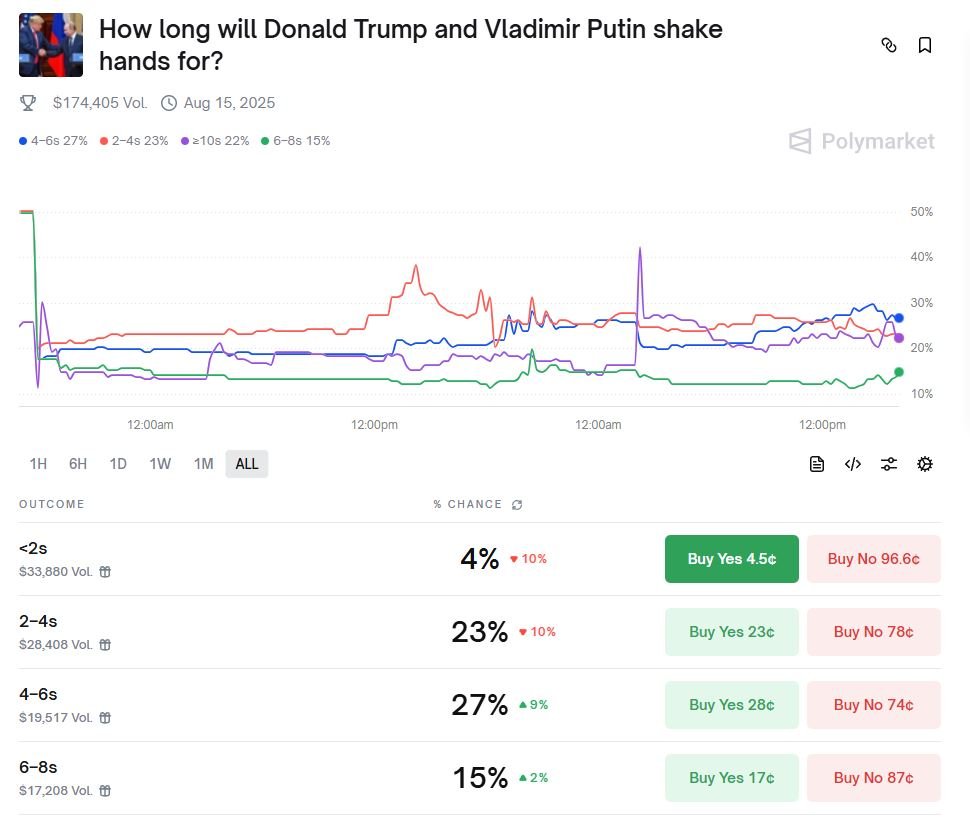
Task: Choose the 1D chart range
Action: tap(118, 464)
